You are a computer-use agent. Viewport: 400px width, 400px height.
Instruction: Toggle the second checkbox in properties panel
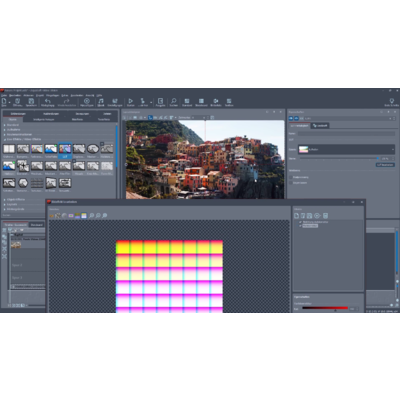tap(291, 183)
